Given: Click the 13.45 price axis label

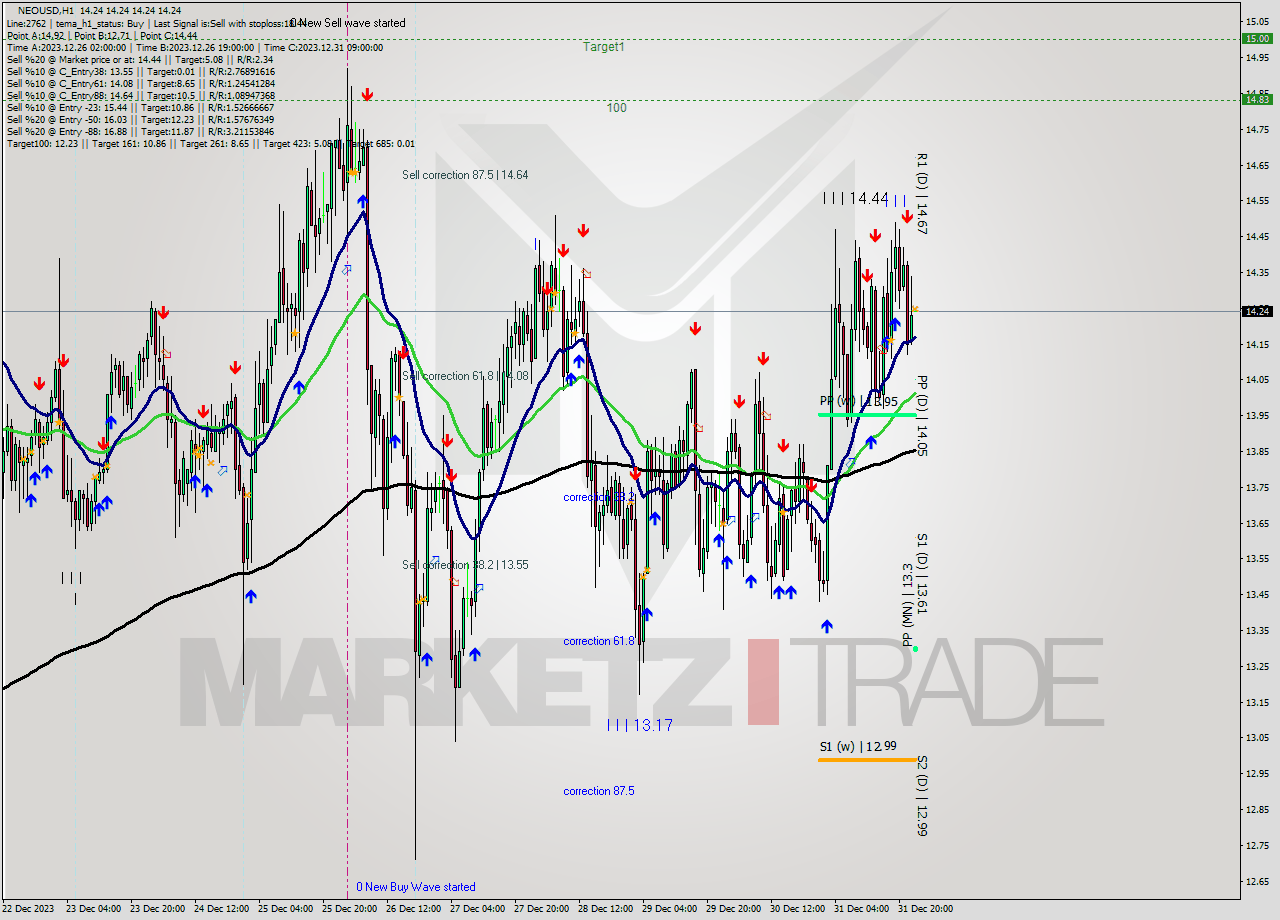Looking at the screenshot, I should [1256, 594].
